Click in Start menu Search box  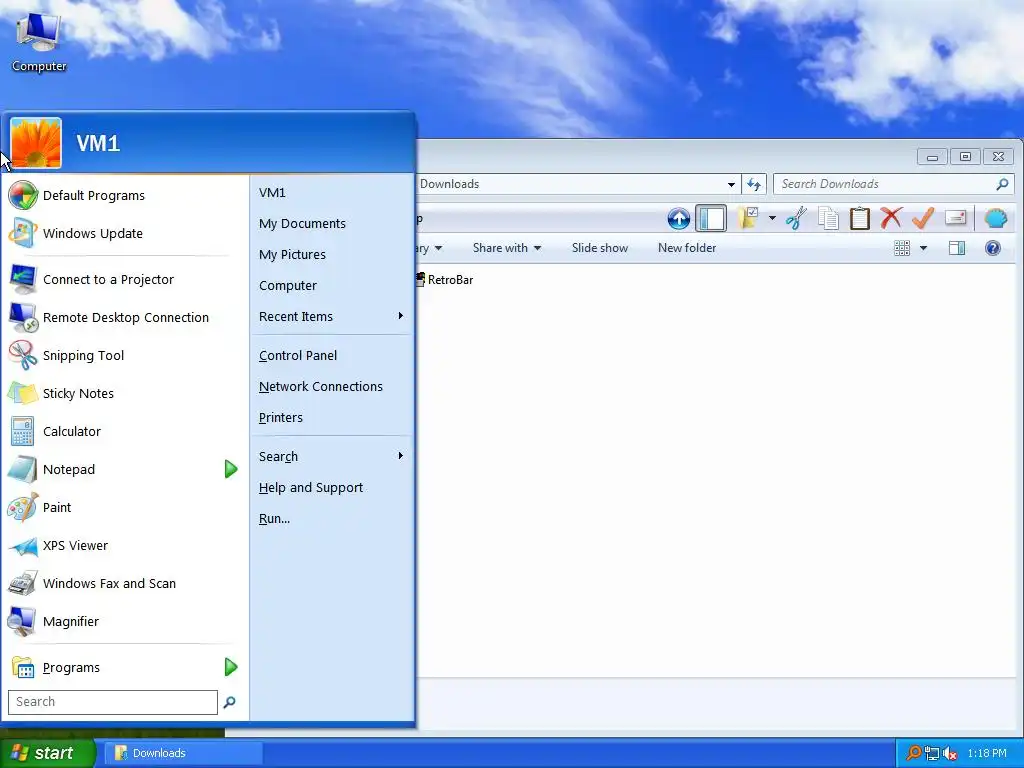pyautogui.click(x=112, y=702)
